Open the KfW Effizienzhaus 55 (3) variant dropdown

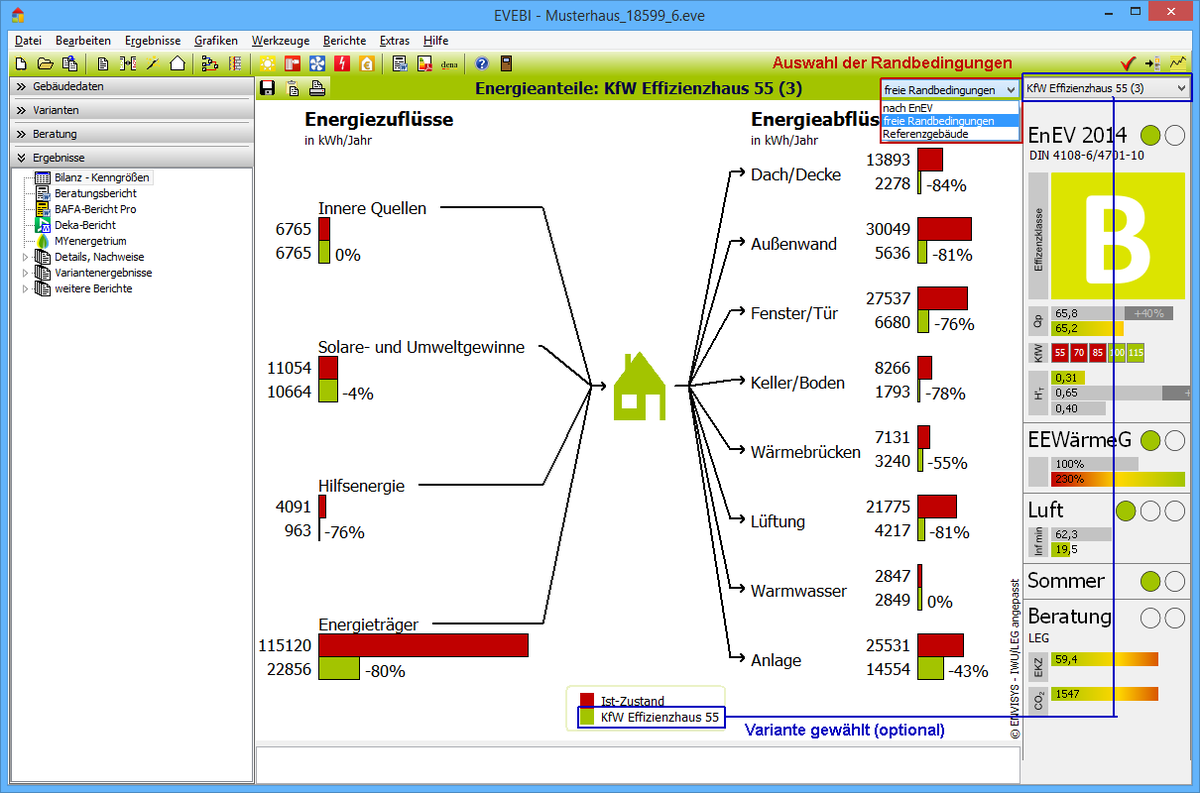point(1107,88)
